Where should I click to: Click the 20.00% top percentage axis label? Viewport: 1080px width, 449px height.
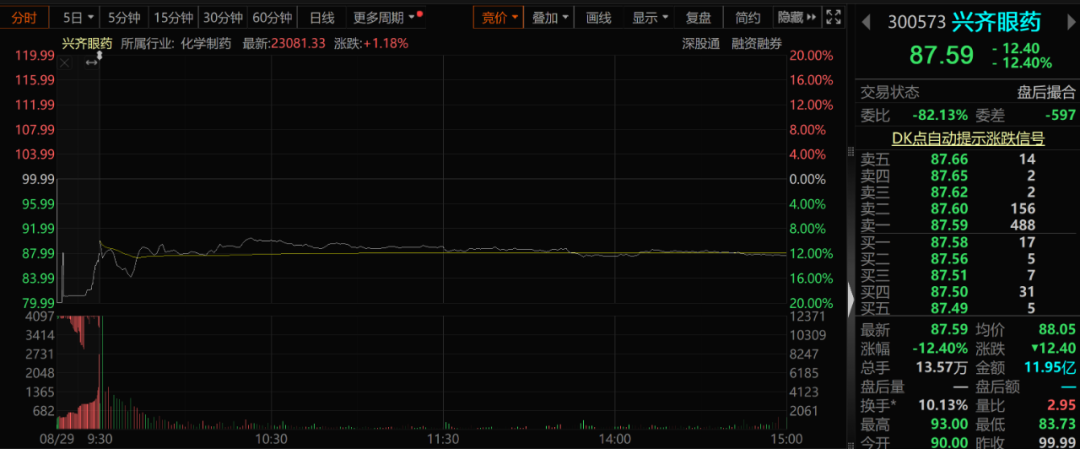811,55
